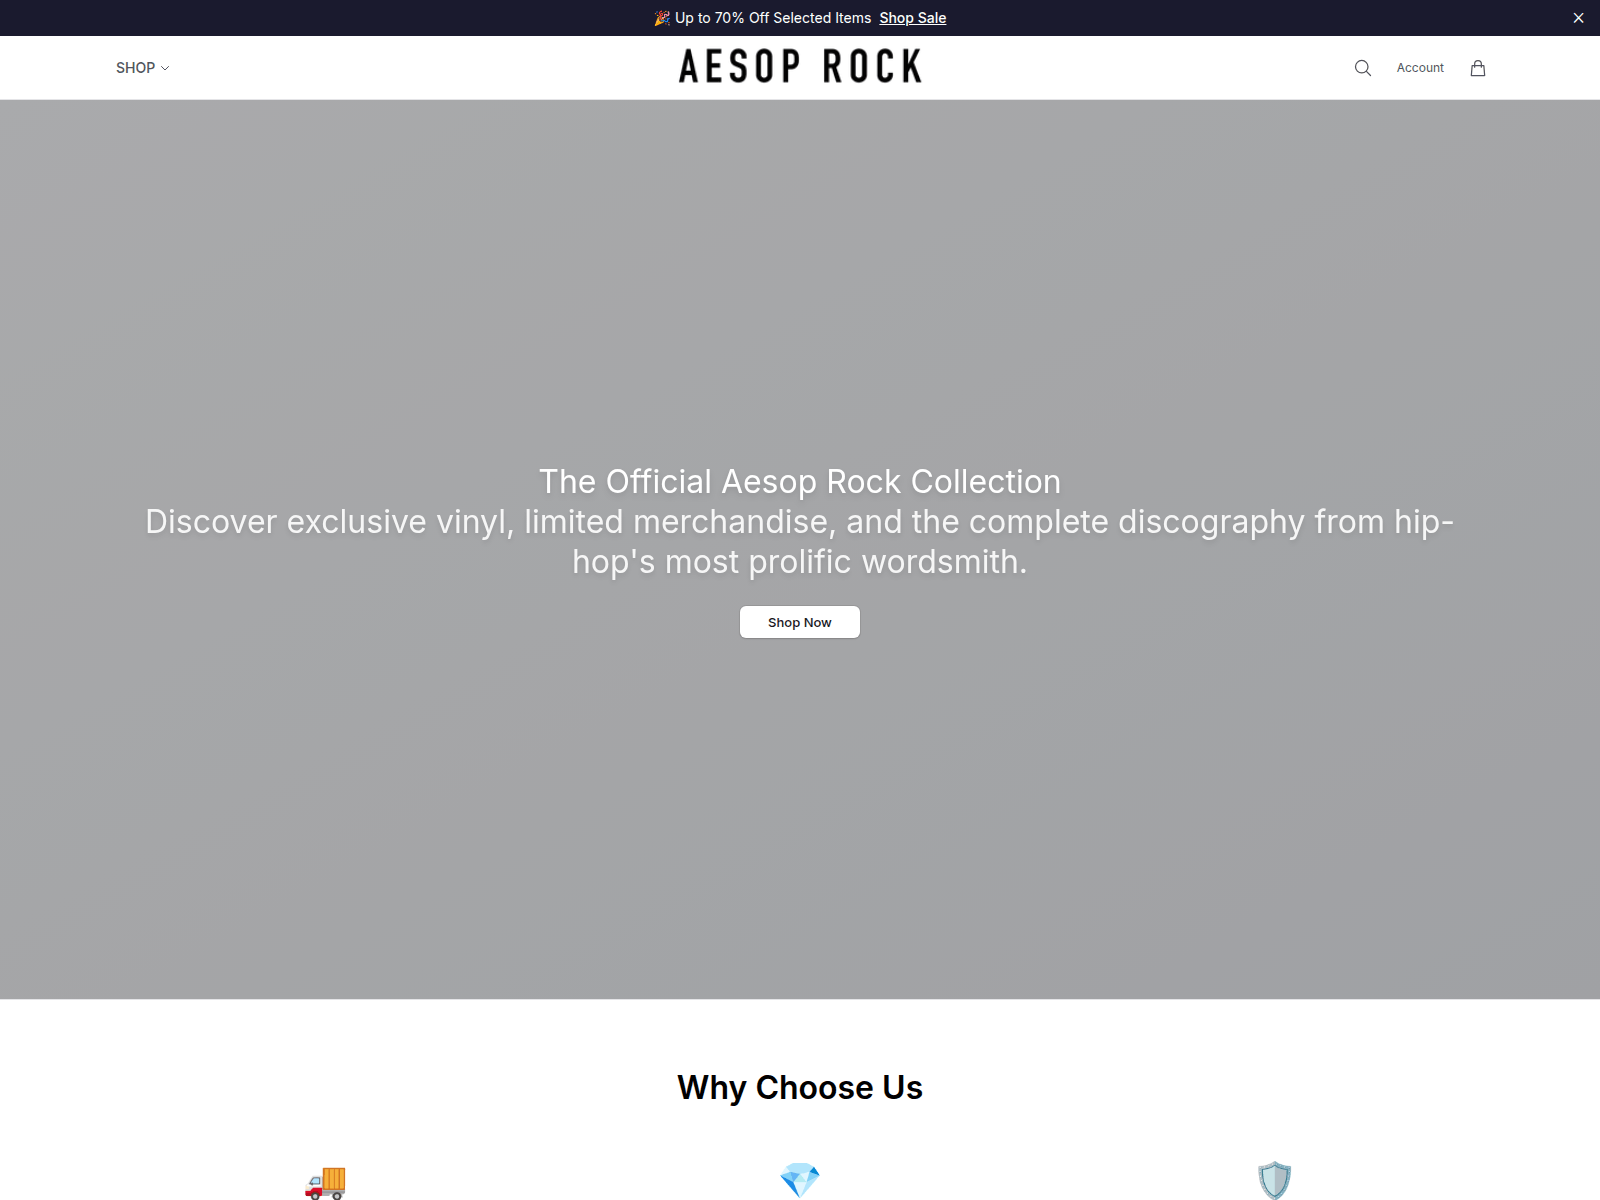Click the shield icon

(x=1275, y=1181)
